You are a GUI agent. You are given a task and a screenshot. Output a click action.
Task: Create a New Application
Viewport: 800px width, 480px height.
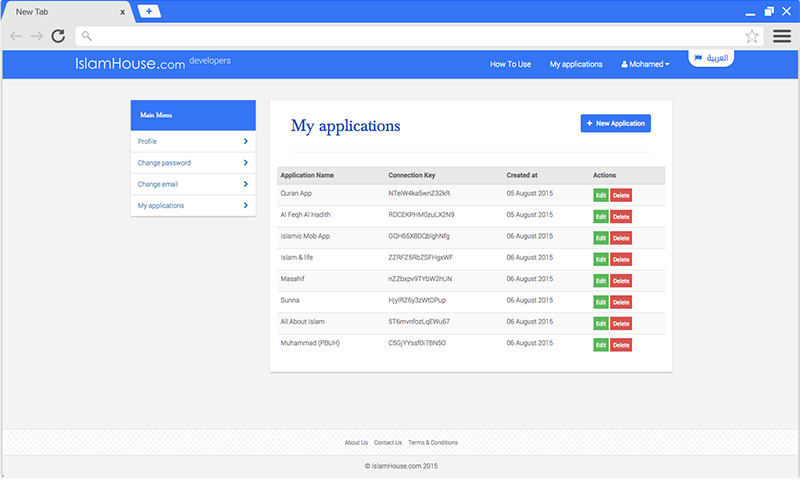[x=615, y=123]
